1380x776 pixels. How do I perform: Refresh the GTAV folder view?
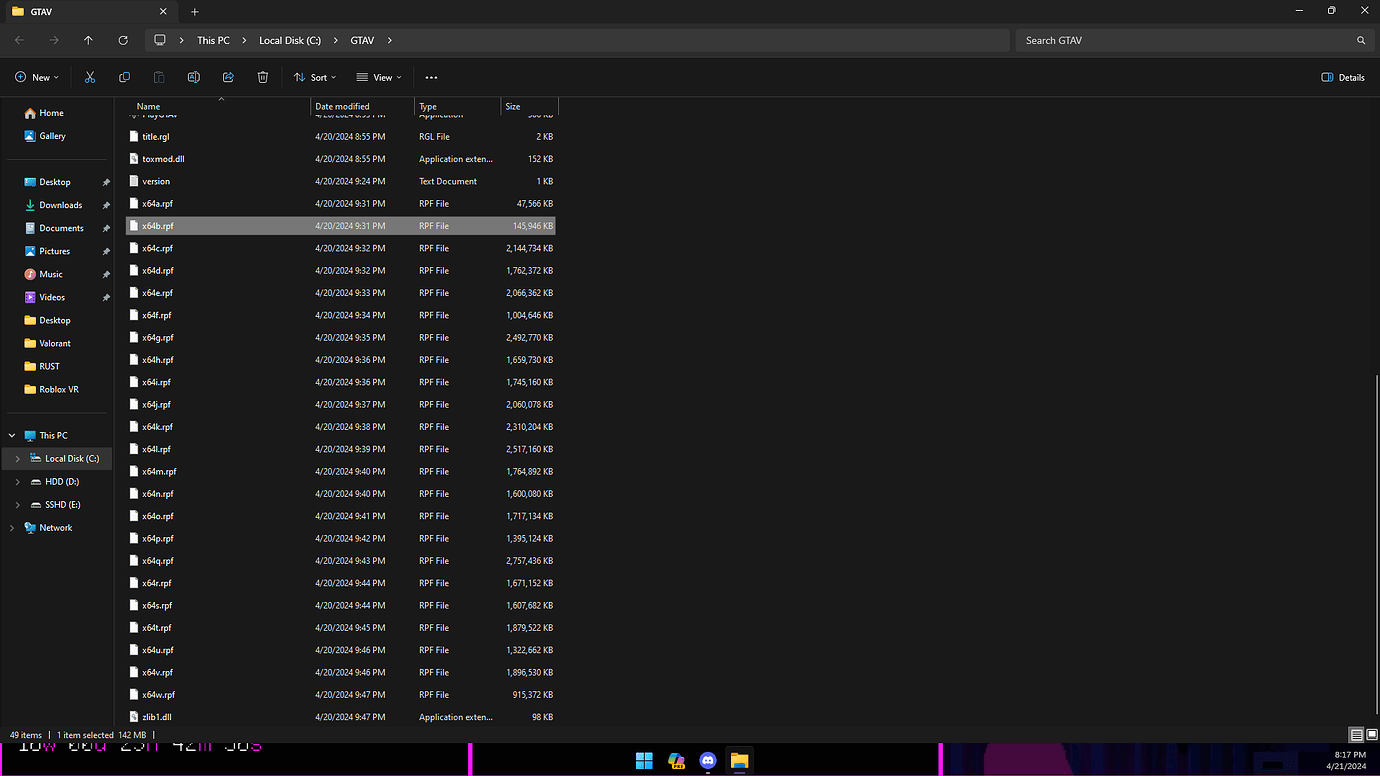point(123,40)
